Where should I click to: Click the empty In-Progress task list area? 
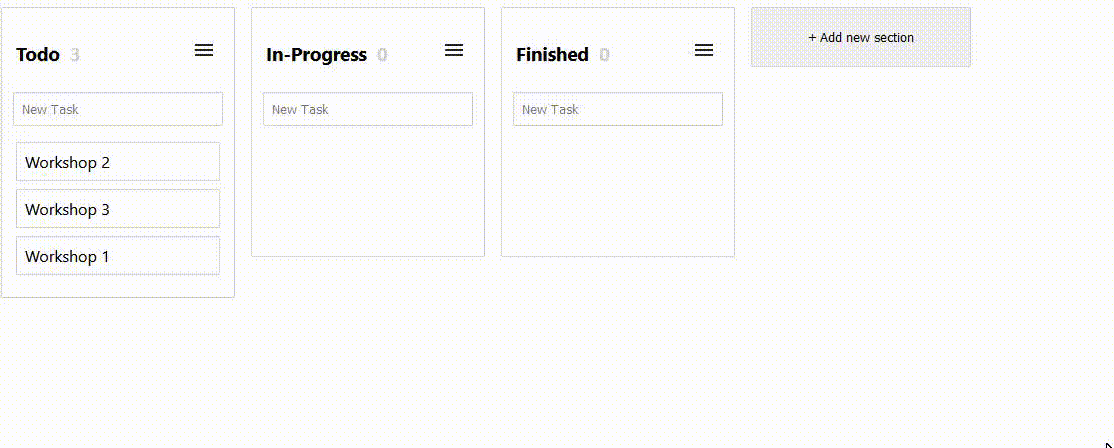(x=368, y=190)
